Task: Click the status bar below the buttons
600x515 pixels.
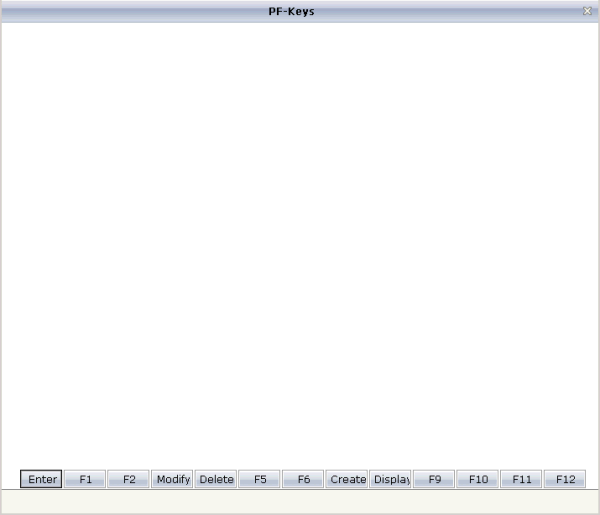Action: [300, 502]
